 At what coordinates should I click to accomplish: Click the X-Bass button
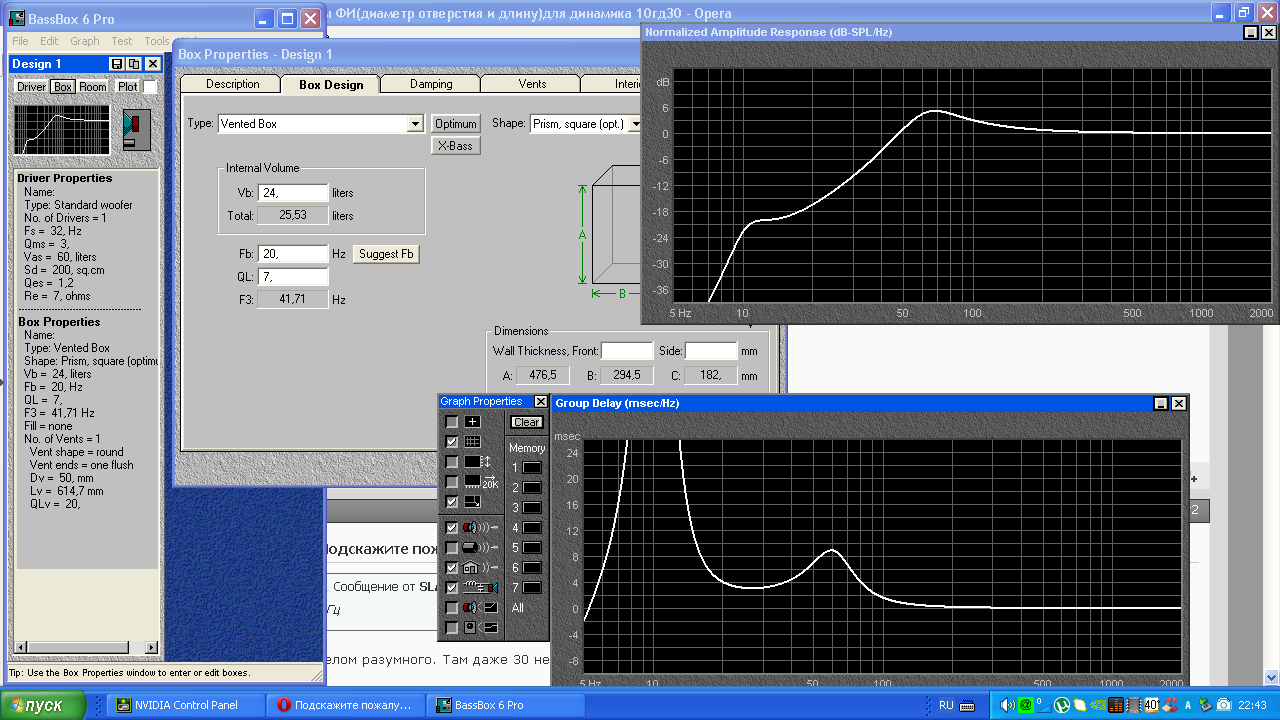coord(456,146)
